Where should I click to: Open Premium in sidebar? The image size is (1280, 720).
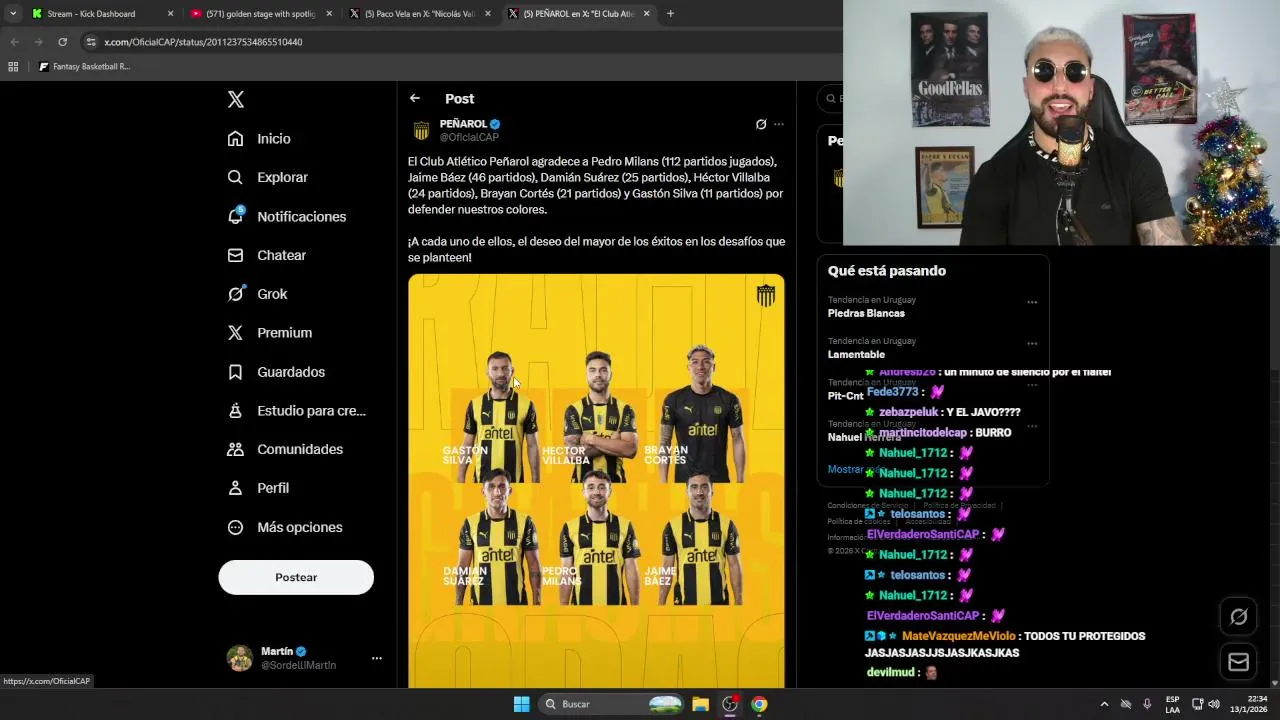pos(269,333)
